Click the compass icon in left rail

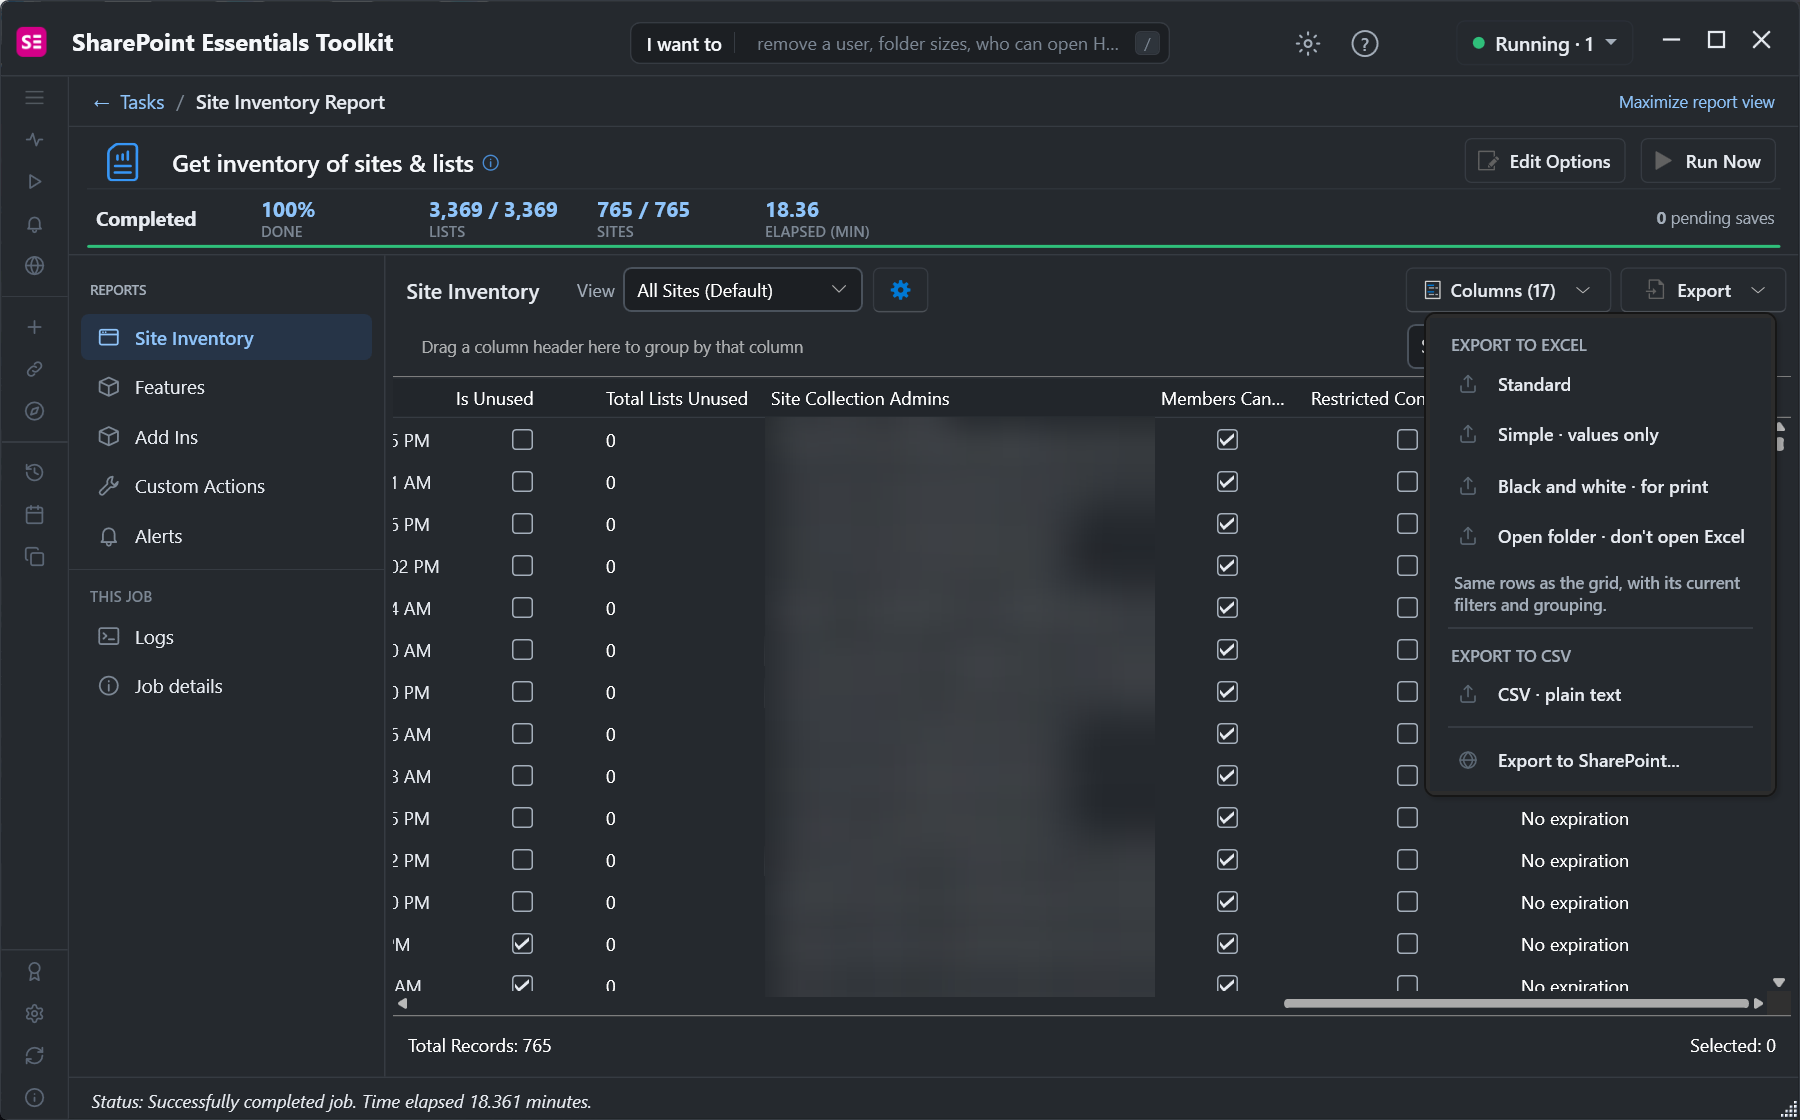[x=34, y=411]
